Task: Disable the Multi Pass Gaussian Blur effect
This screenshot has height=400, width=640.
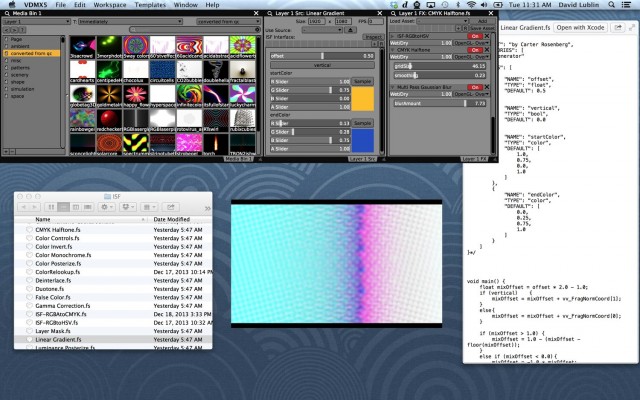Action: click(474, 88)
